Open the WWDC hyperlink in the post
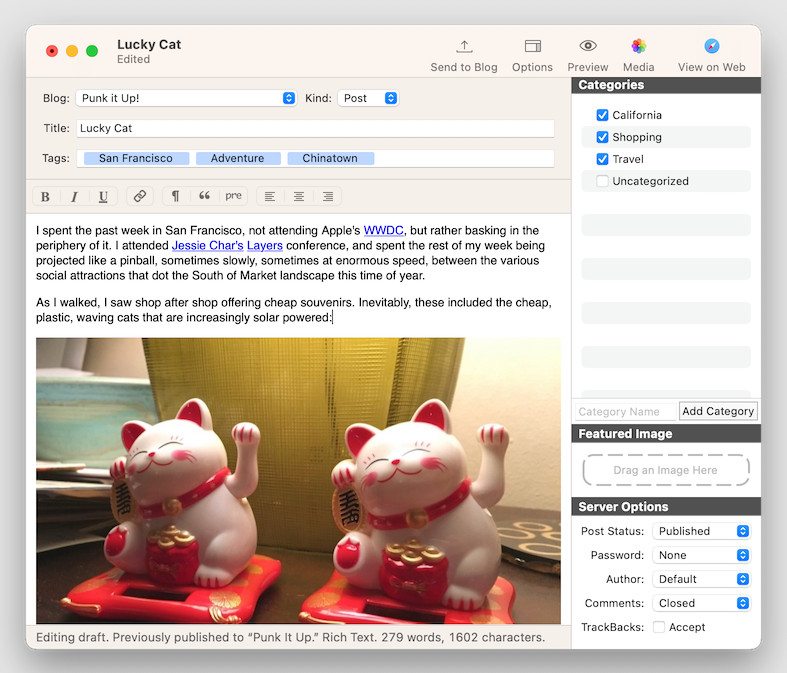The height and width of the screenshot is (673, 787). click(383, 230)
